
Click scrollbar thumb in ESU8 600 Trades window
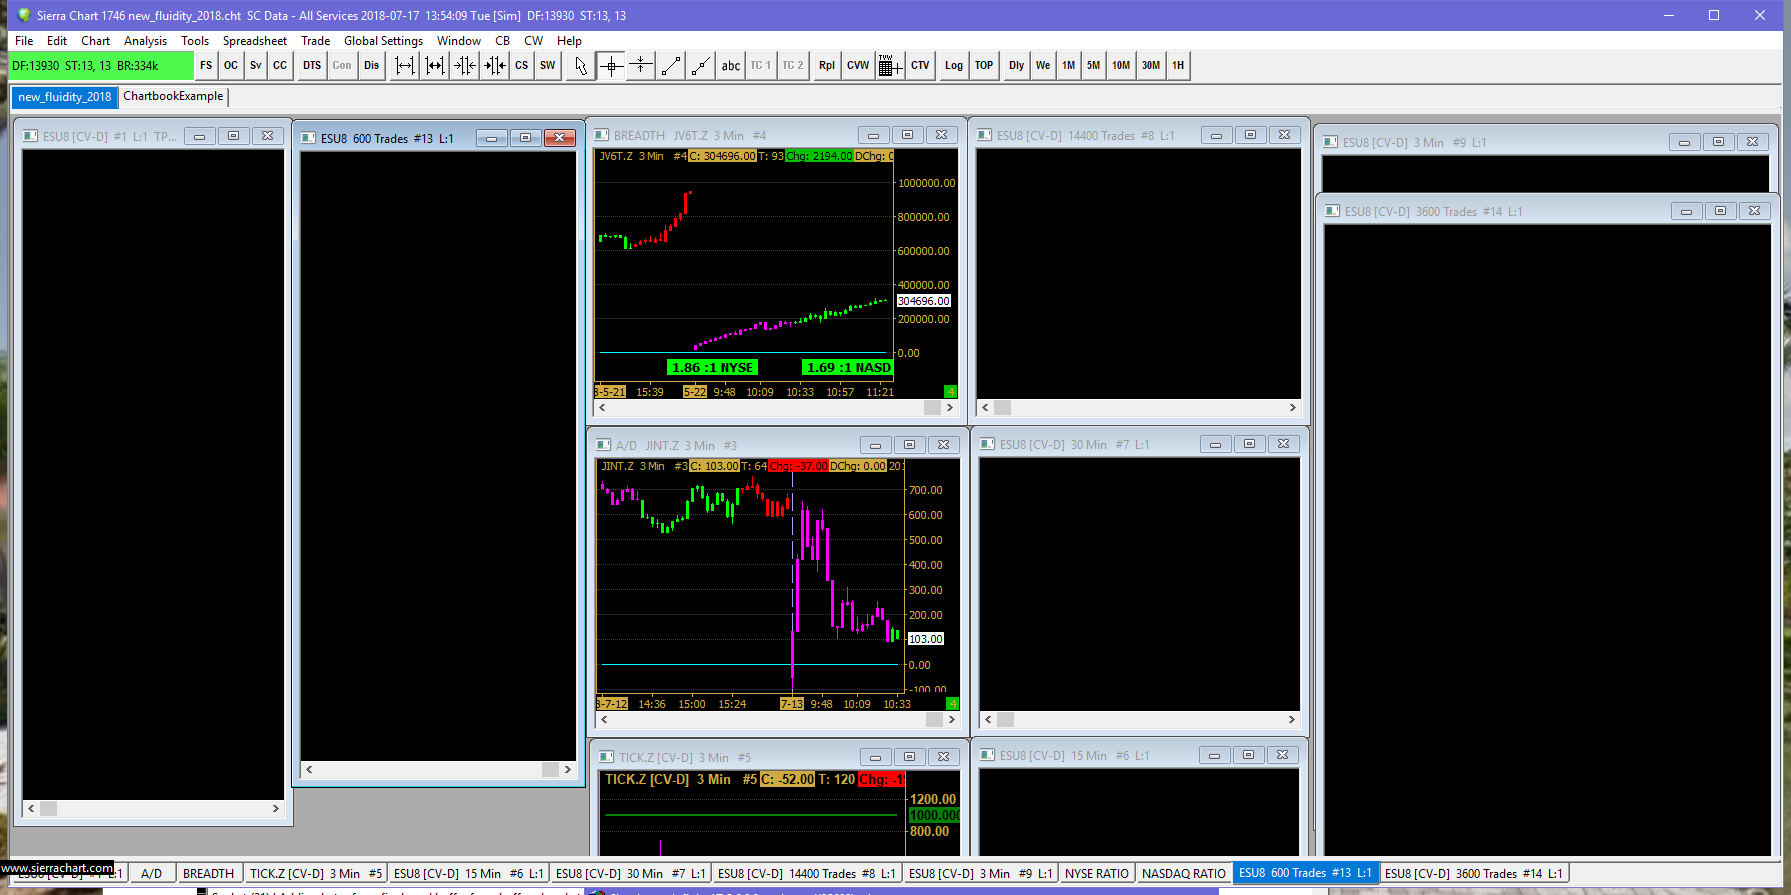click(550, 770)
